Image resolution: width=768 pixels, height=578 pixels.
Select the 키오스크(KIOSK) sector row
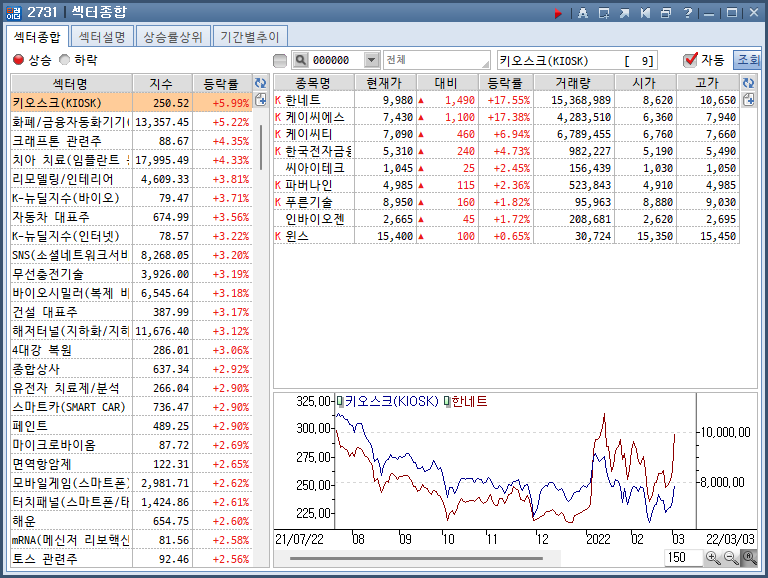point(131,103)
